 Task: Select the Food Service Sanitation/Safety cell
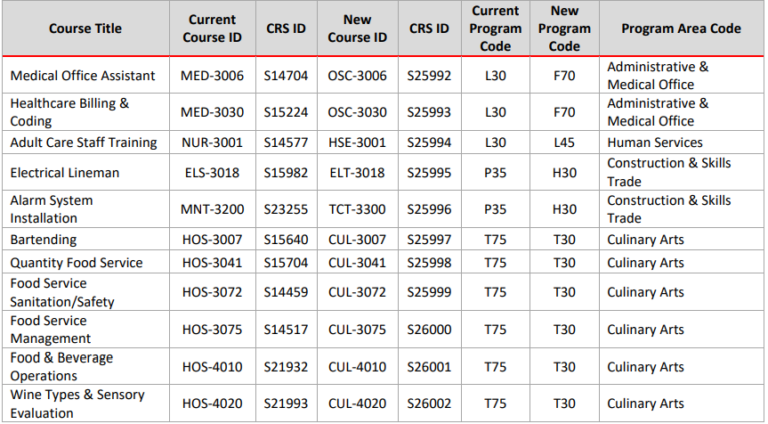click(x=63, y=292)
